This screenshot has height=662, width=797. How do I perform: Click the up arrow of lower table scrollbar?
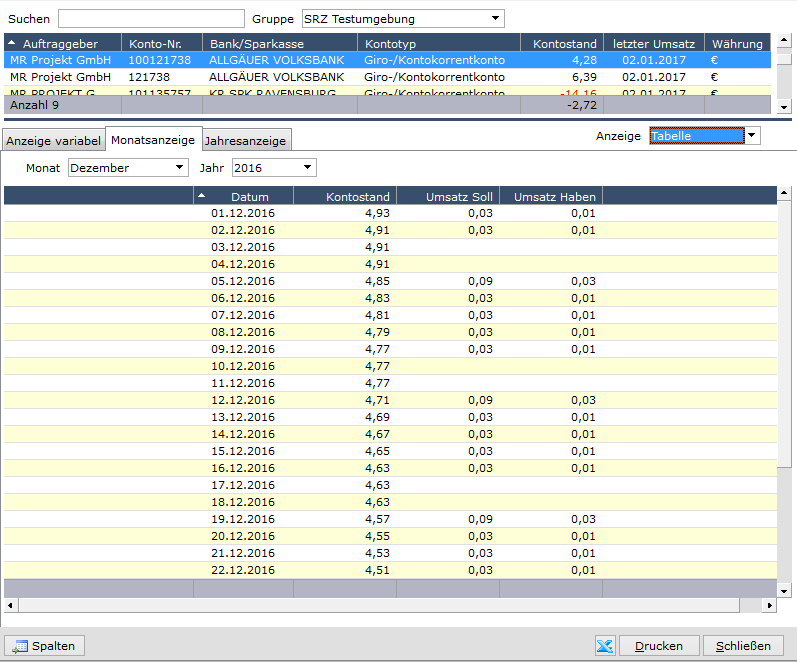(x=784, y=193)
